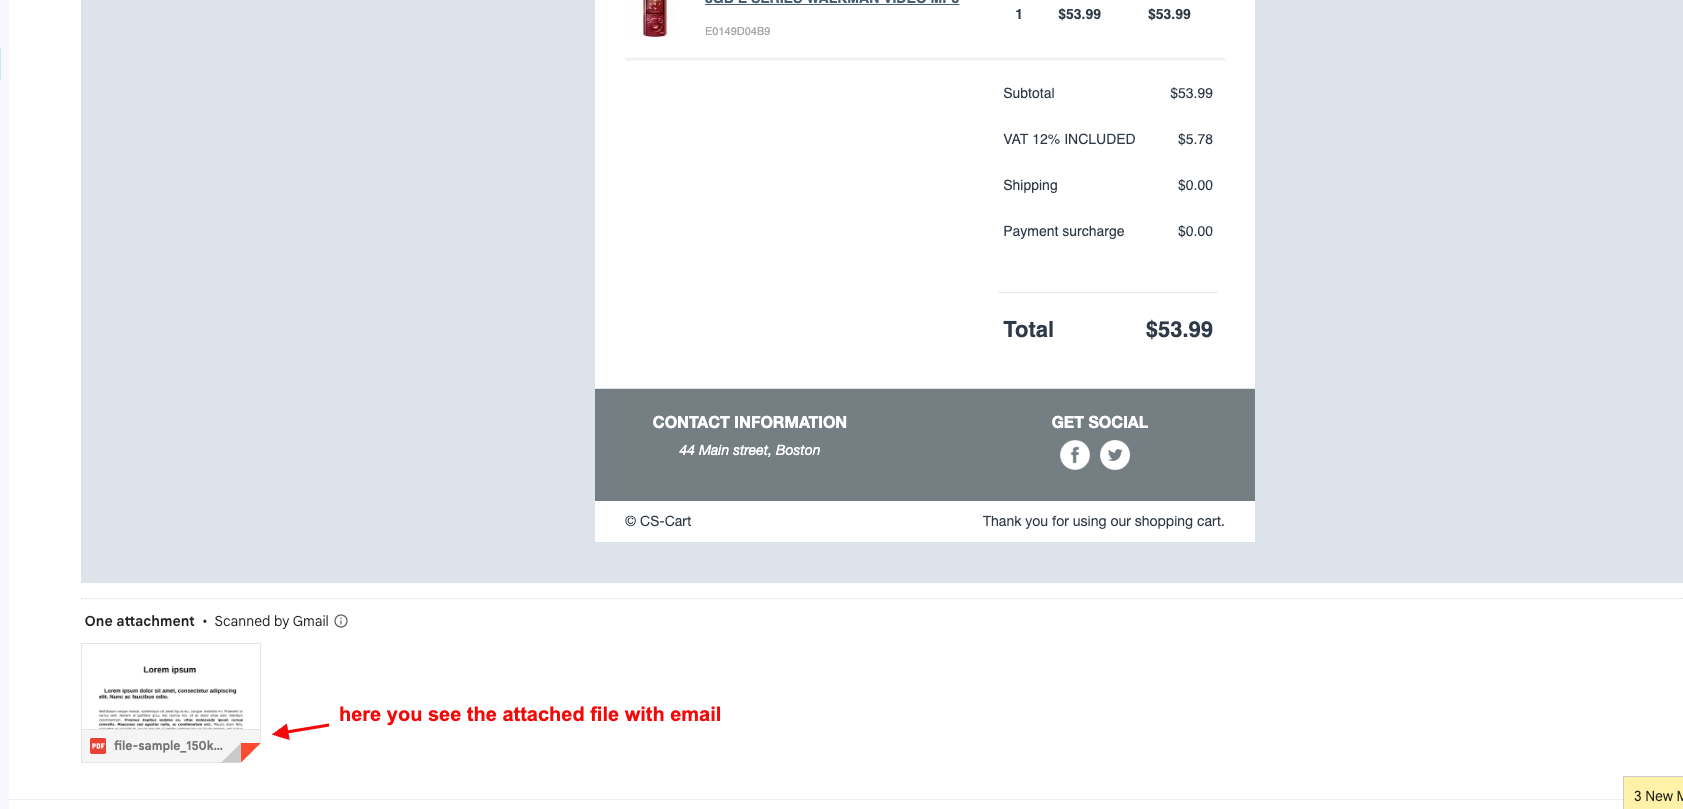Click the red annotation about attached file
The height and width of the screenshot is (809, 1683).
click(529, 714)
